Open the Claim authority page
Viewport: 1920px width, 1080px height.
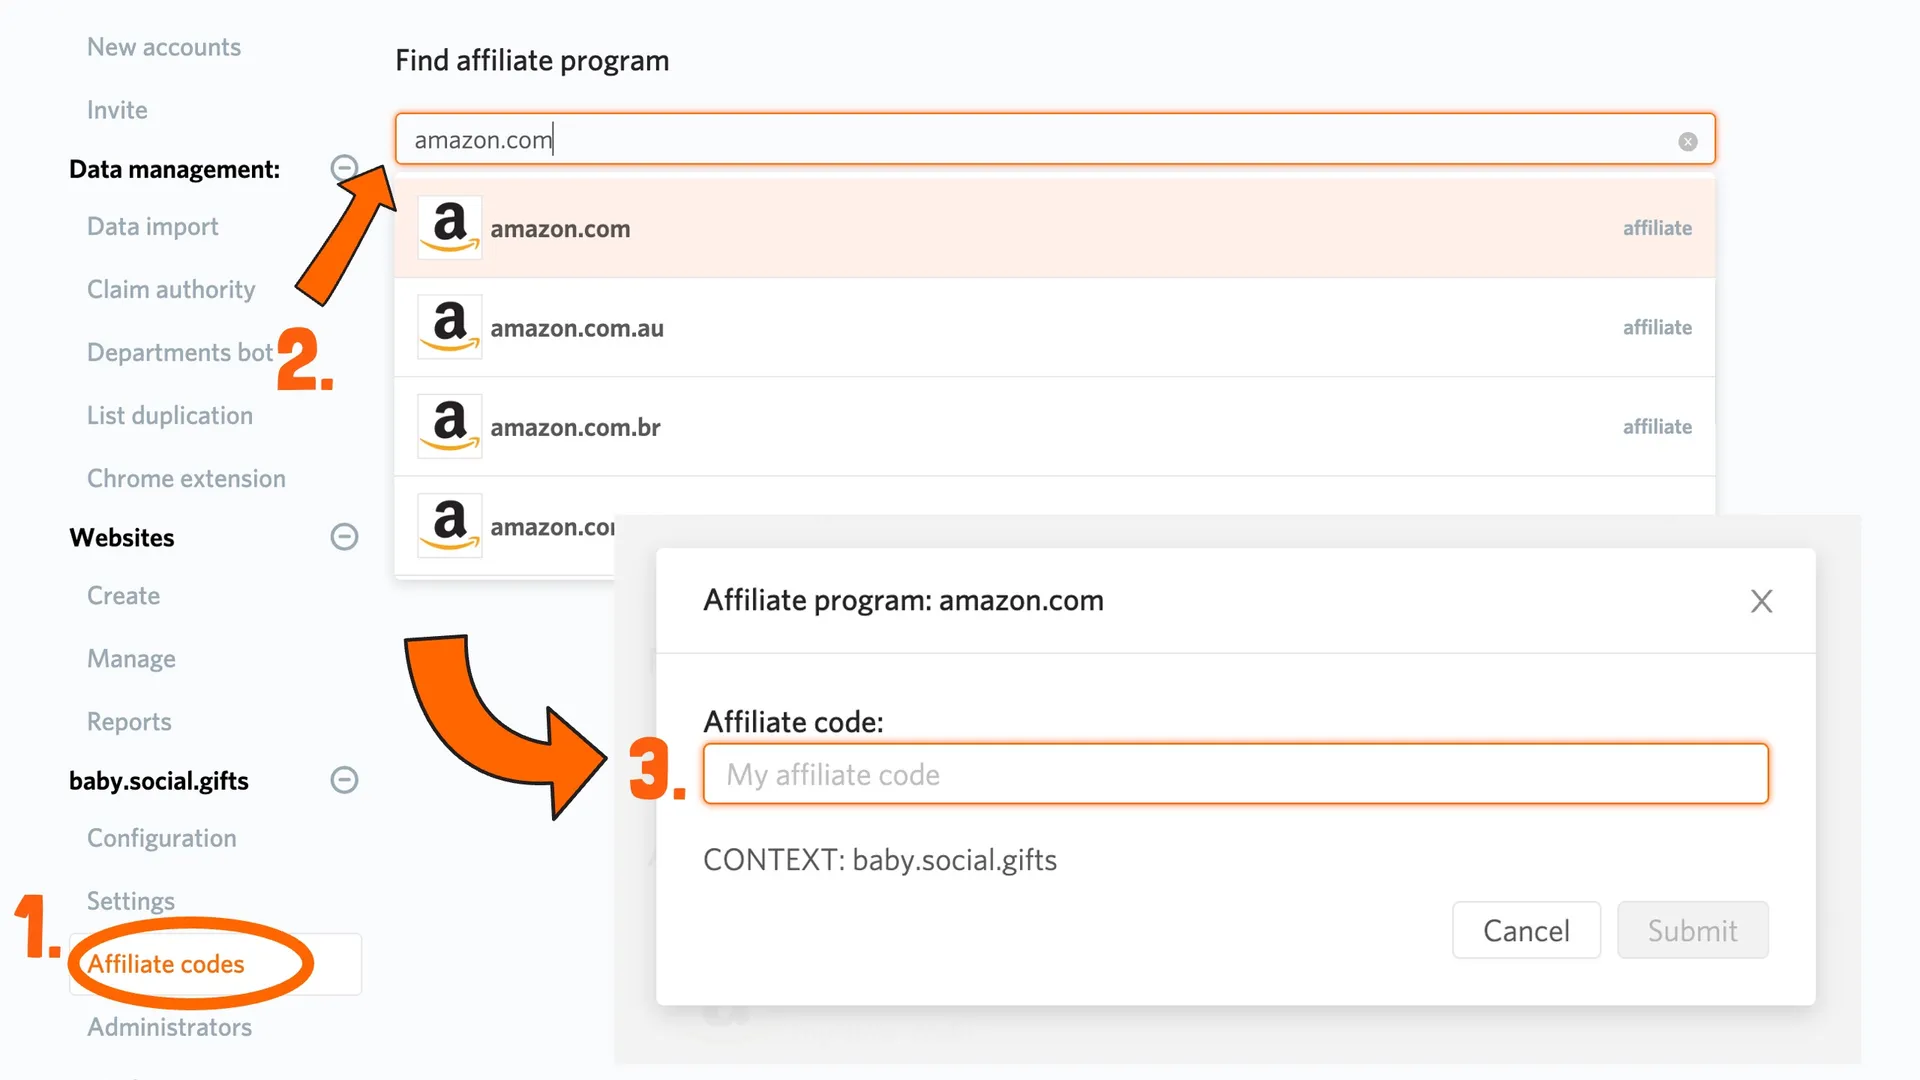(x=171, y=290)
